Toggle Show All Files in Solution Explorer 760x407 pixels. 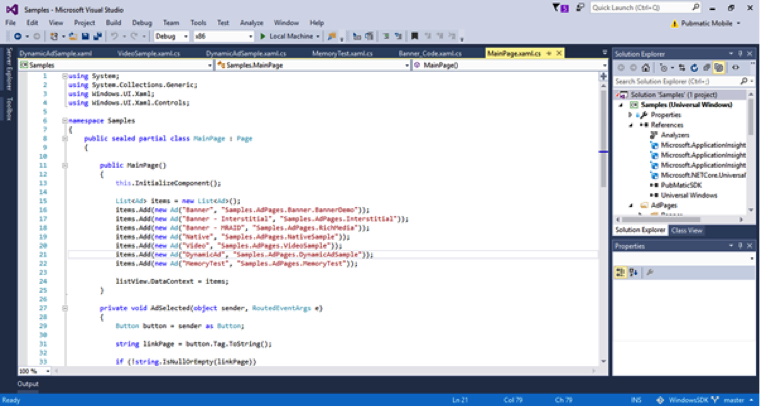pyautogui.click(x=719, y=68)
